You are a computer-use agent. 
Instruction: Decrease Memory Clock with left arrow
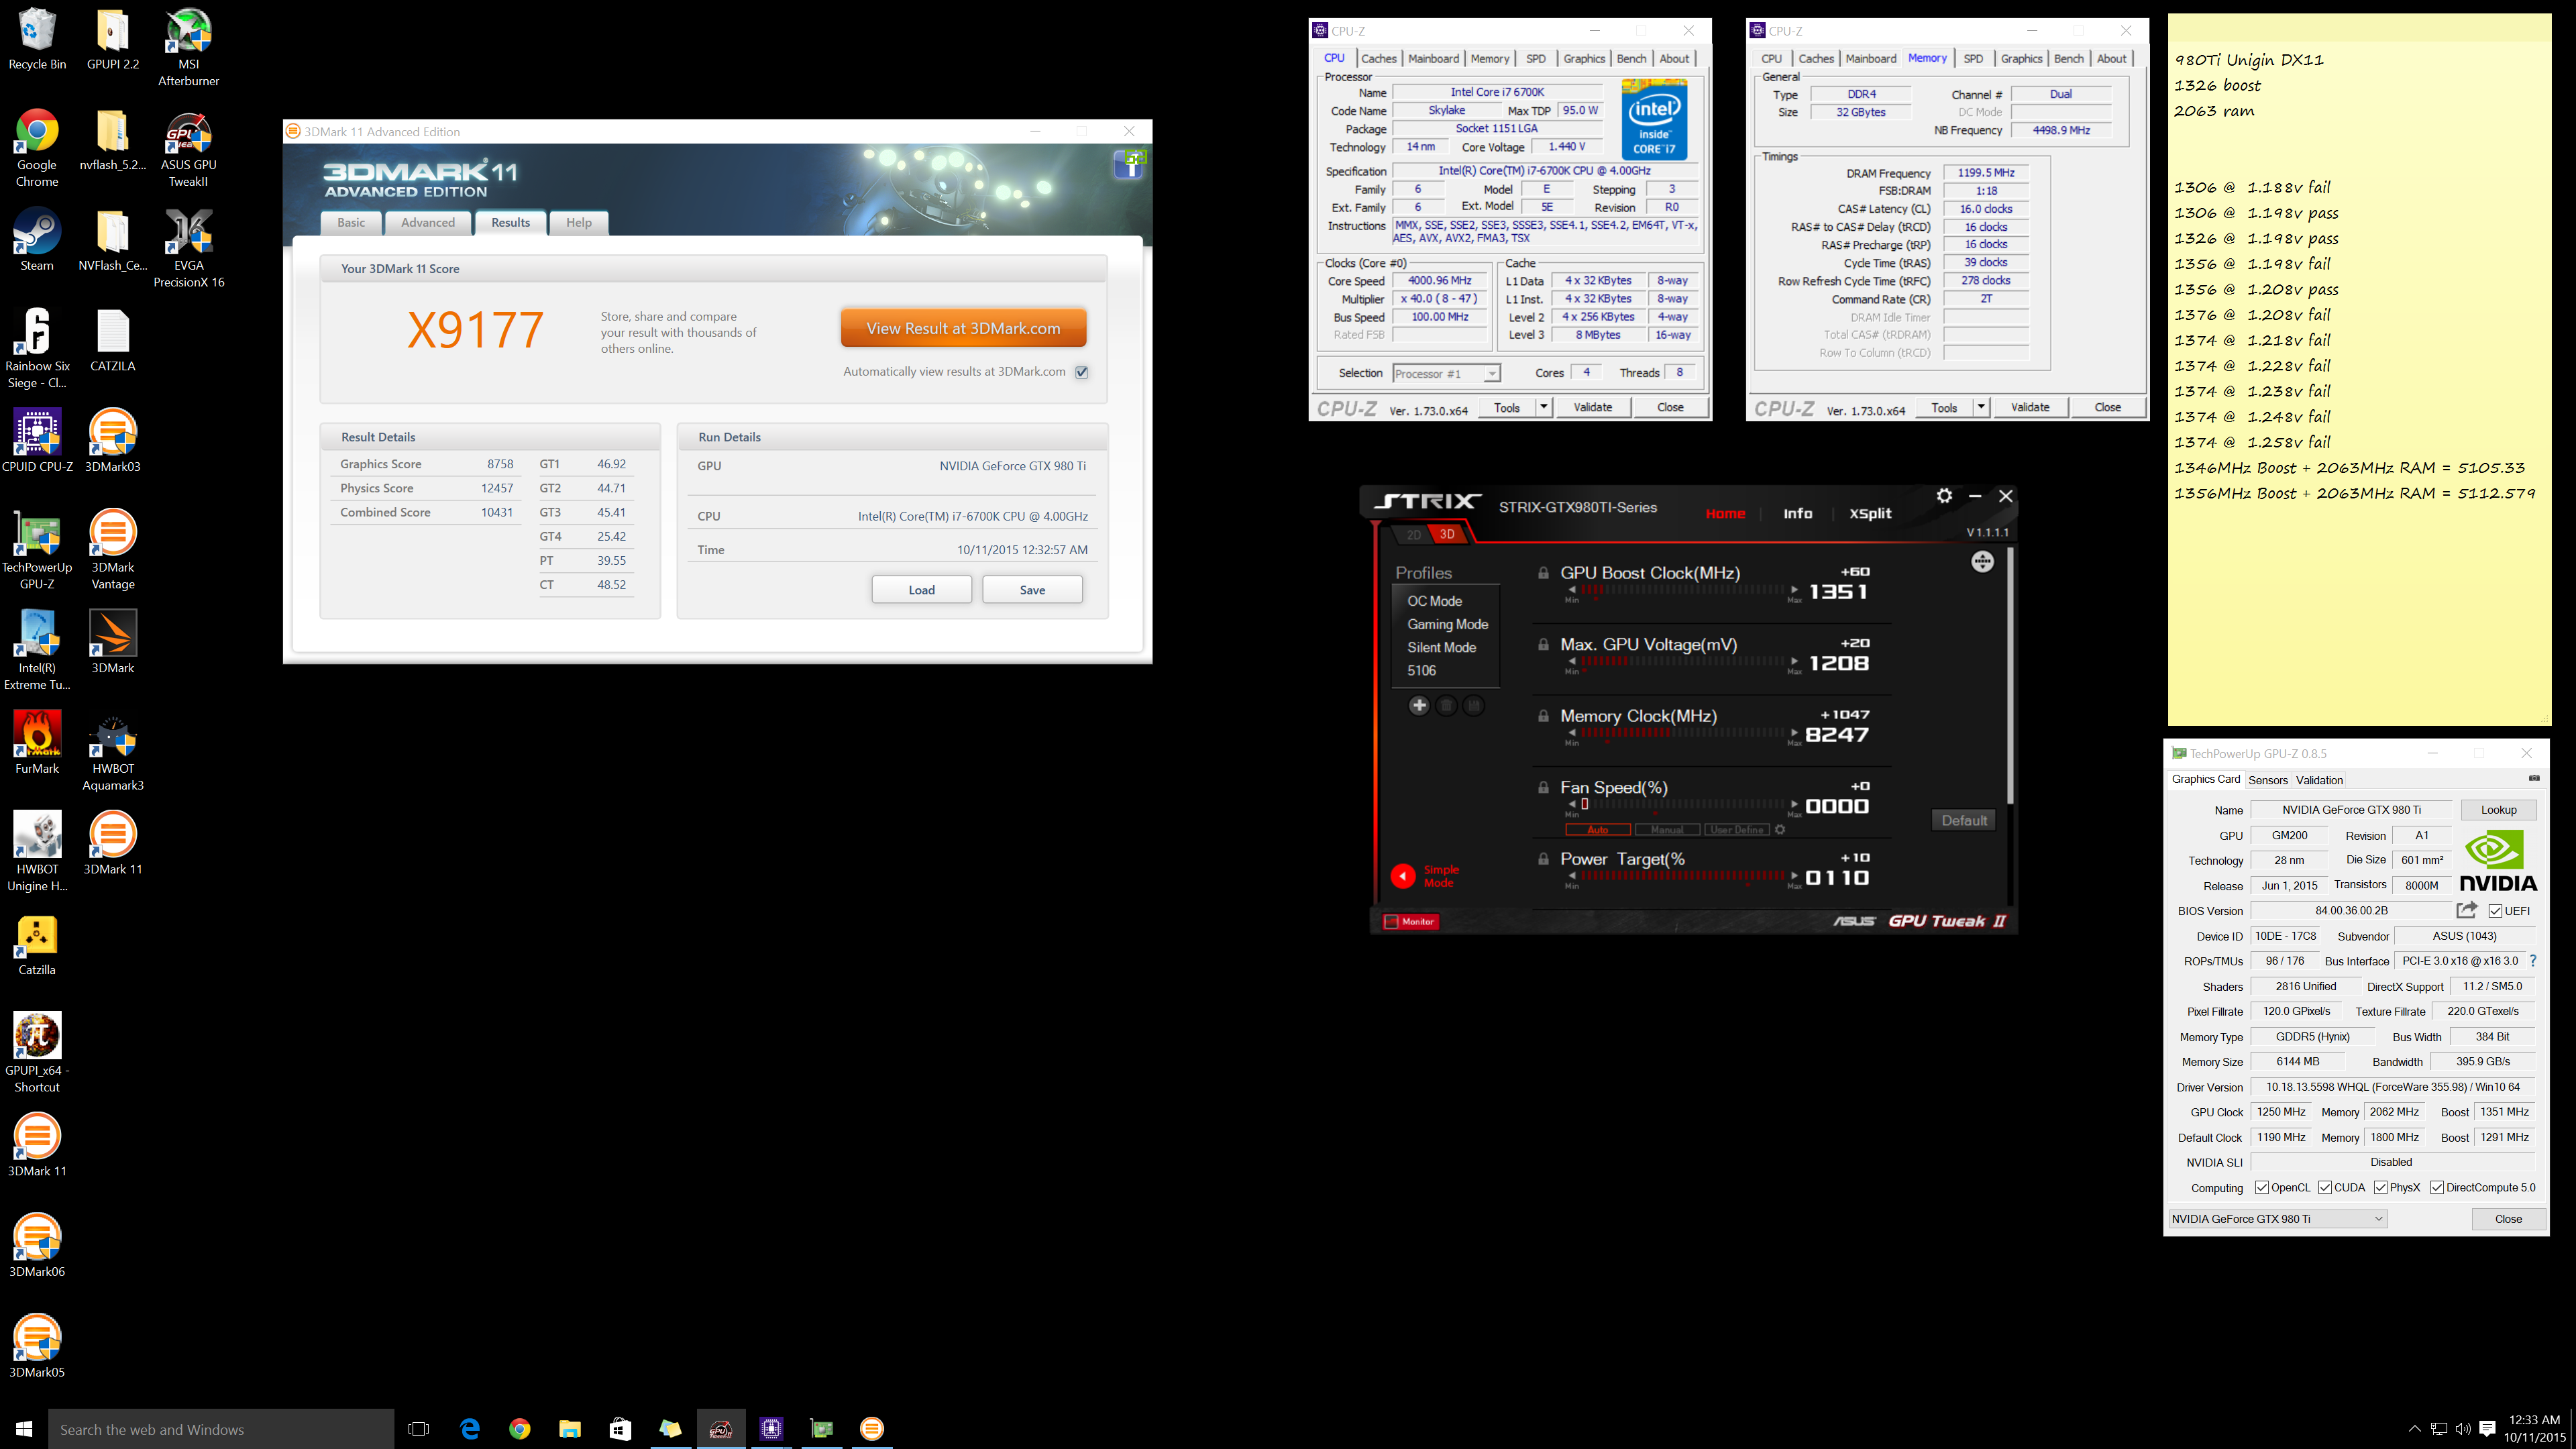click(x=1572, y=733)
